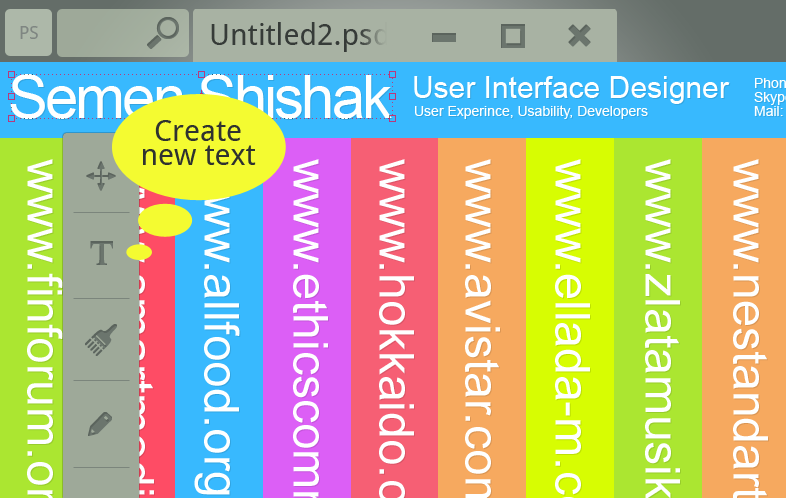The width and height of the screenshot is (786, 498).
Task: Maximize the Untitled2.psd window
Action: (x=513, y=36)
